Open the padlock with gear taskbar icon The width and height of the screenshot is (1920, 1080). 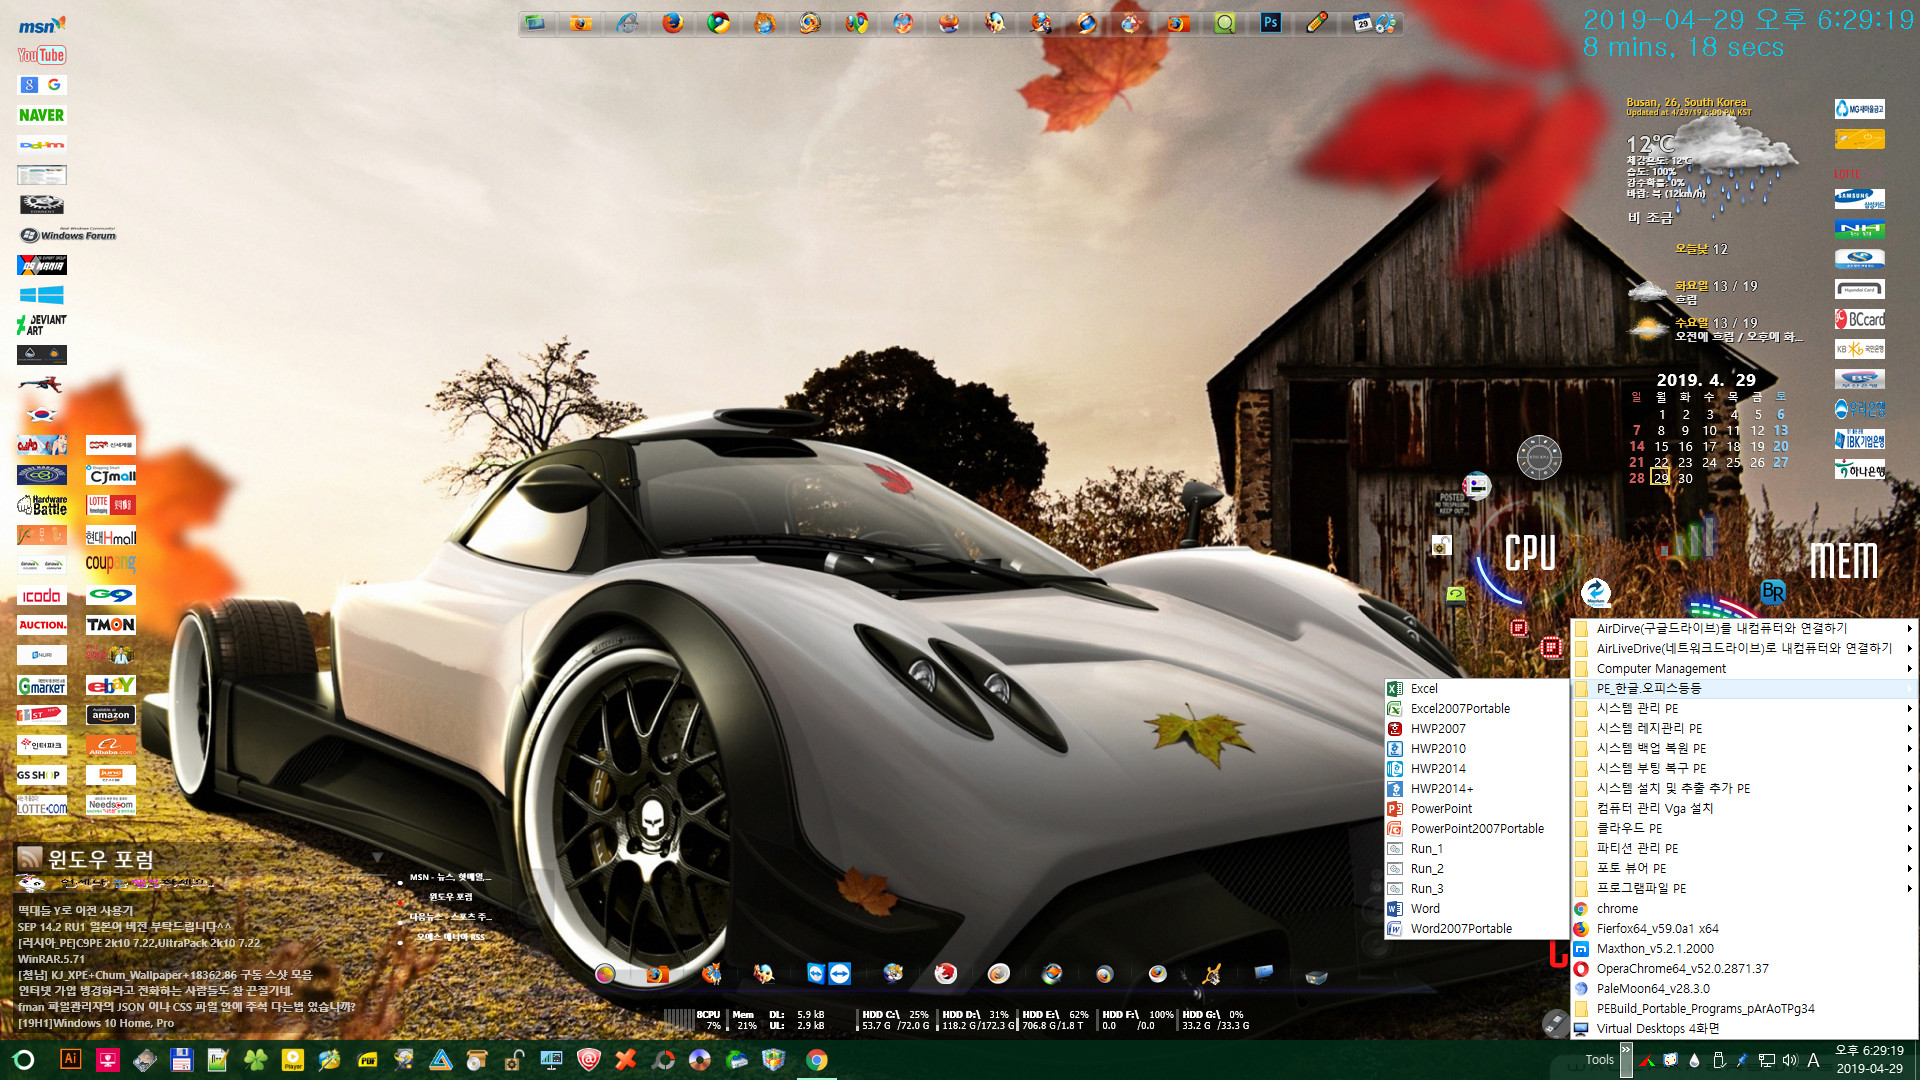tap(514, 1059)
